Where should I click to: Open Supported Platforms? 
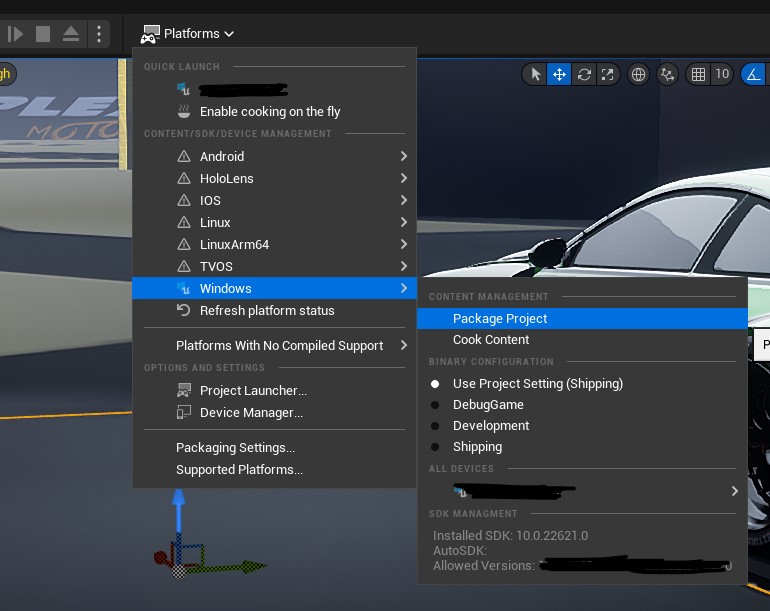(x=275, y=470)
